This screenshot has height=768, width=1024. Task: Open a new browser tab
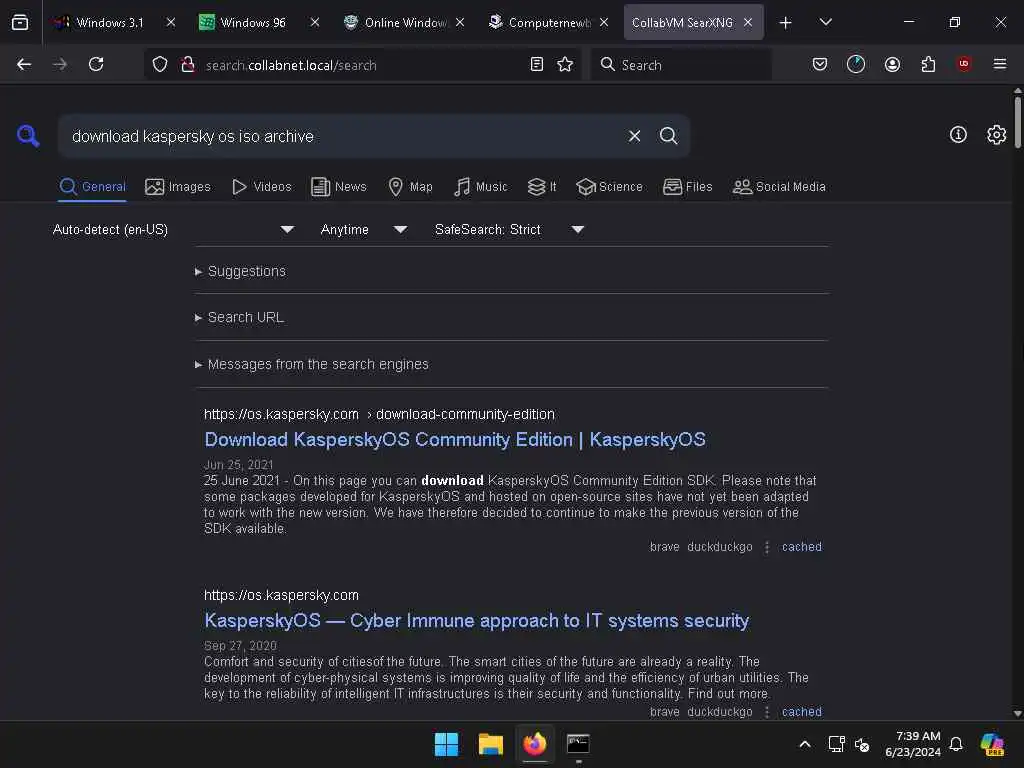point(785,23)
